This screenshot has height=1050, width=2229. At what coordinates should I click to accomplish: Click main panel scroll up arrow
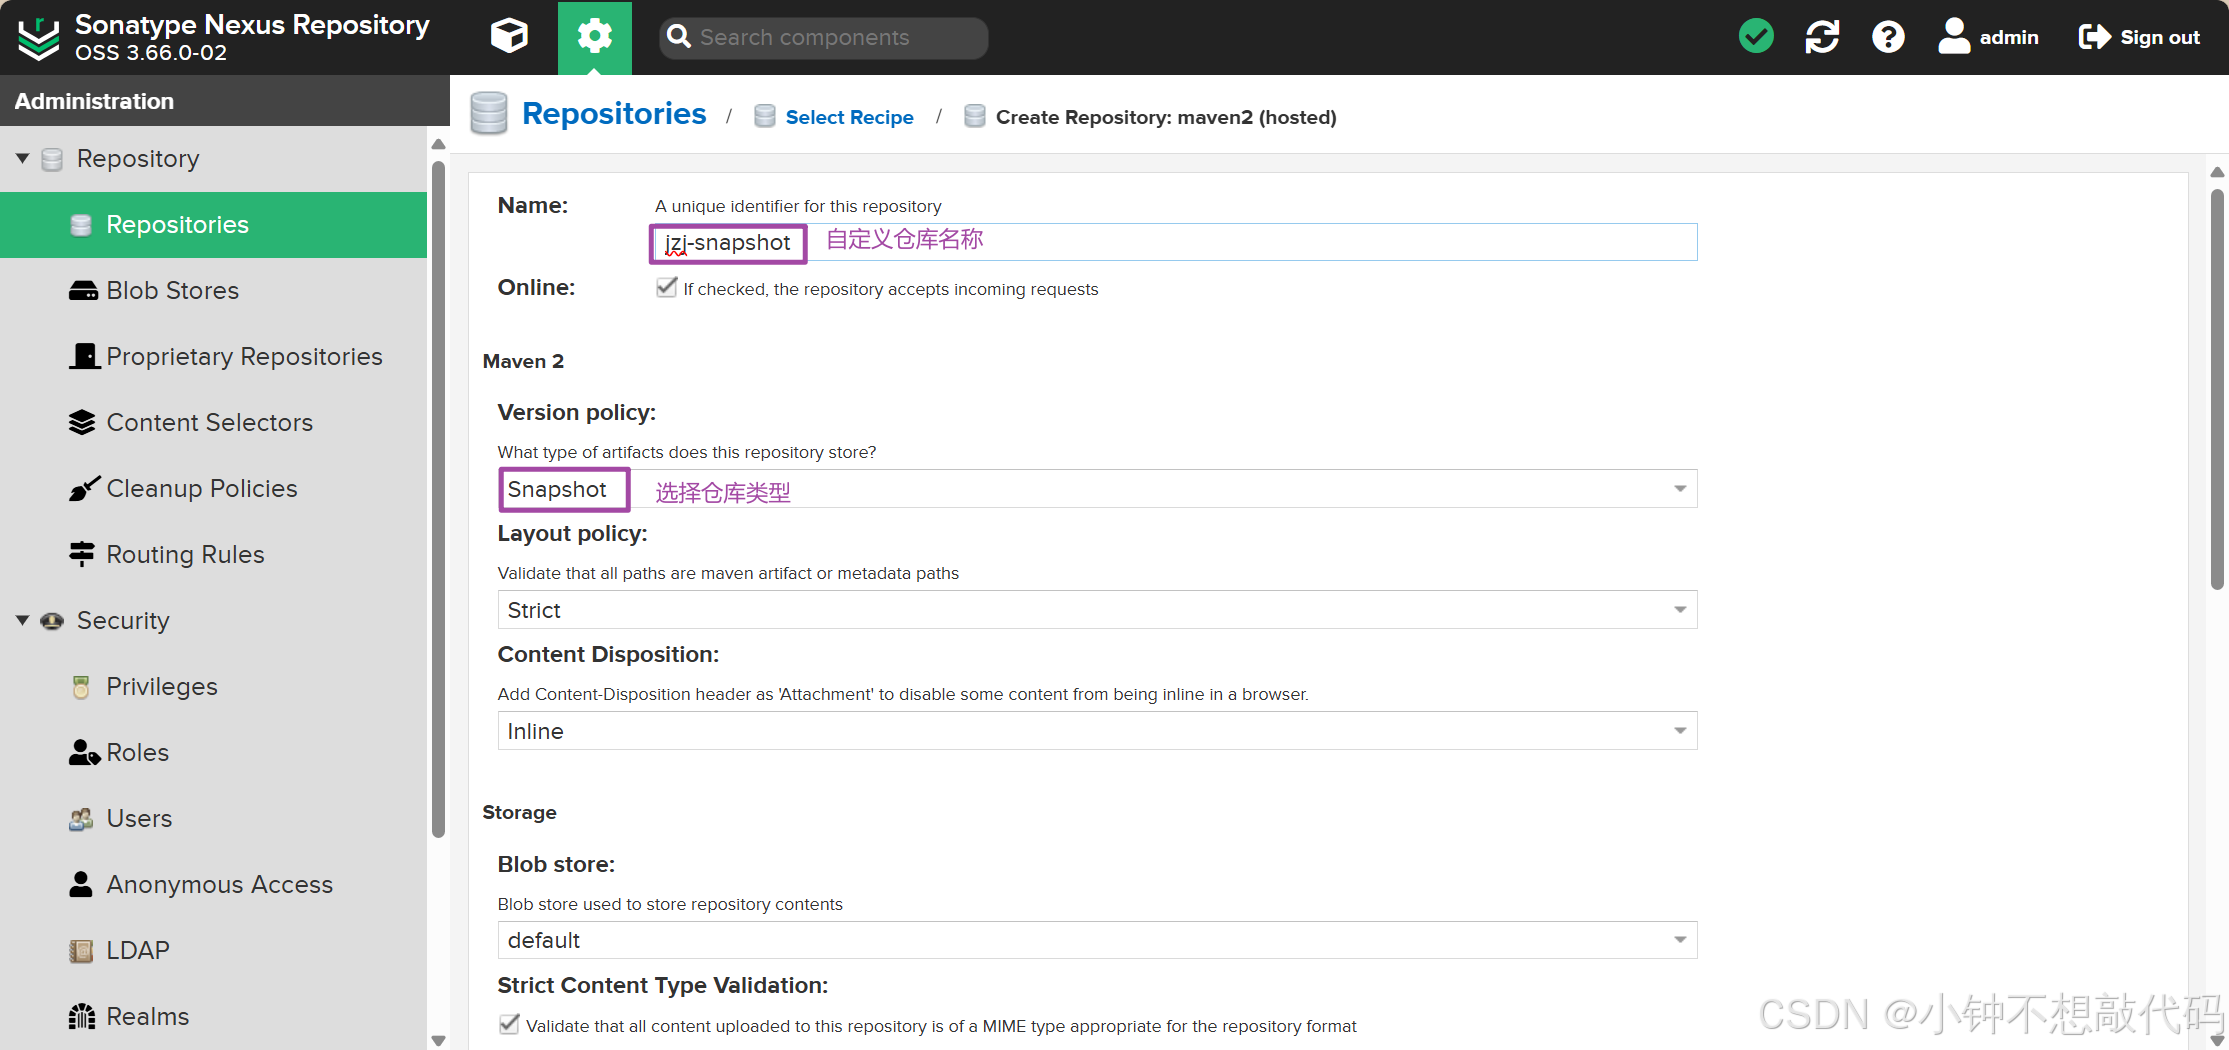[2217, 172]
